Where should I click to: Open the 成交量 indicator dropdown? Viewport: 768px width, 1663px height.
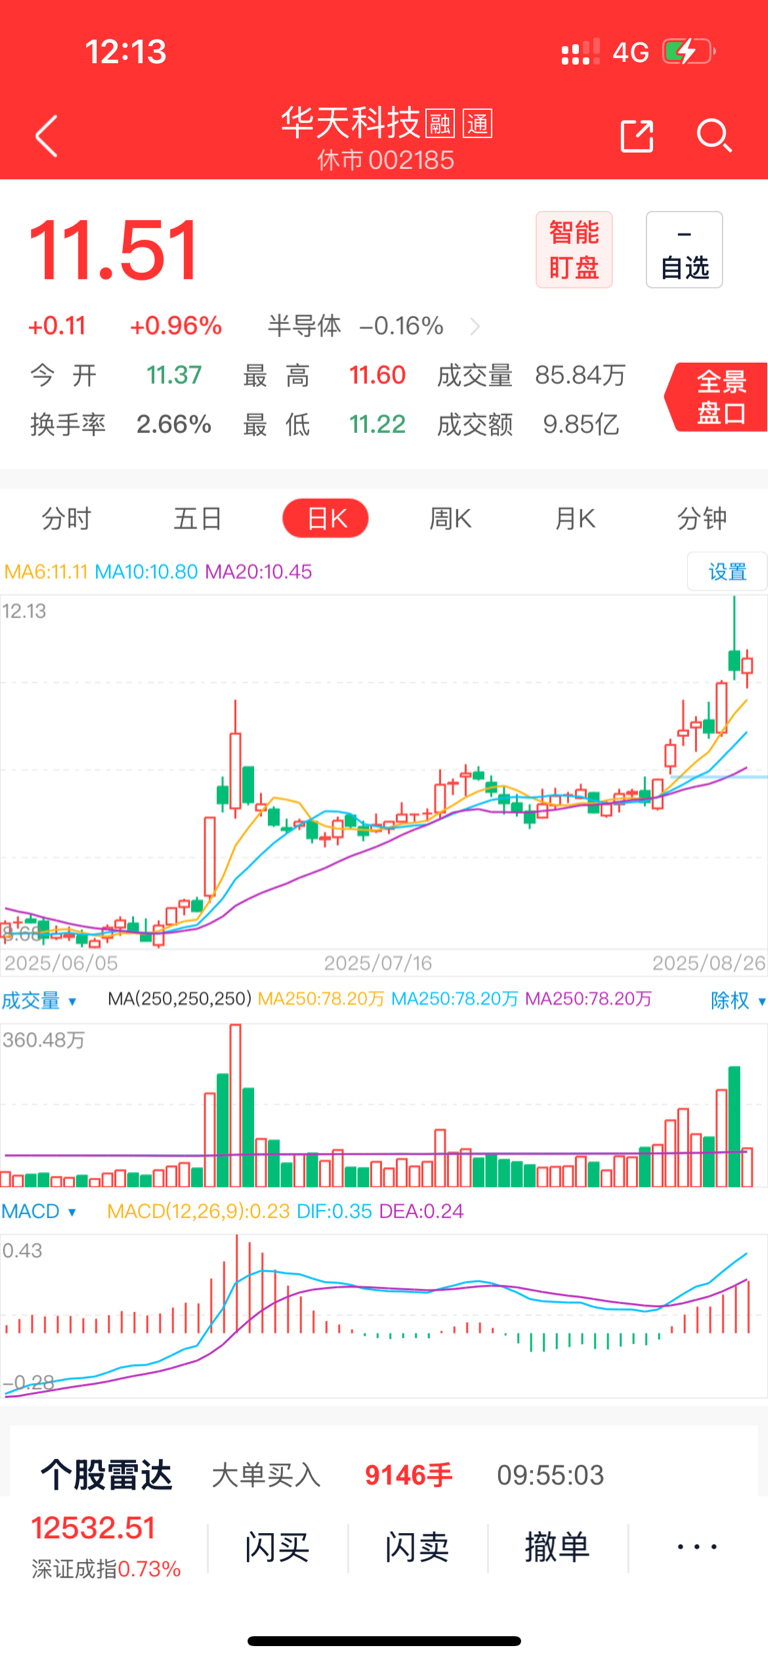(x=39, y=1001)
